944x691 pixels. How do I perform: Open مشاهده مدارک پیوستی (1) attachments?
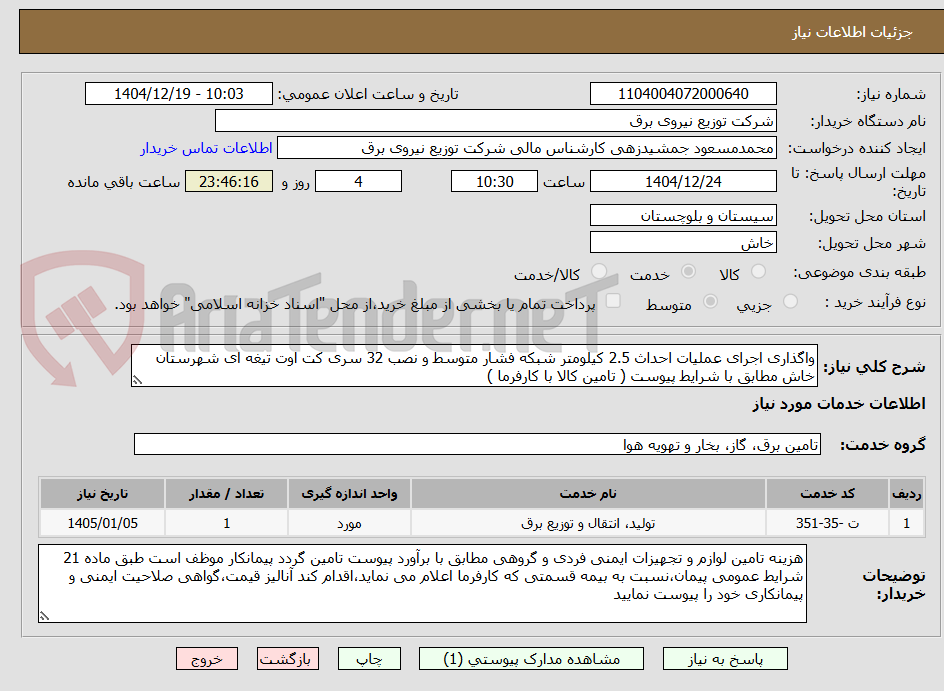click(531, 659)
